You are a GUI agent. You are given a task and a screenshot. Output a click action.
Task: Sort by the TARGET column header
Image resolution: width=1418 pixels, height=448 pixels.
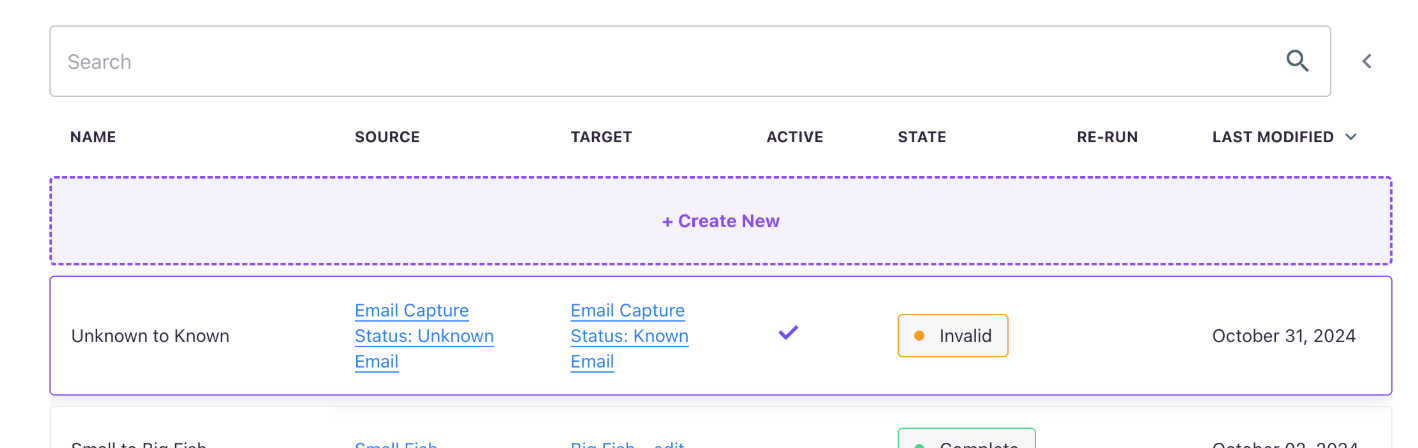[601, 137]
